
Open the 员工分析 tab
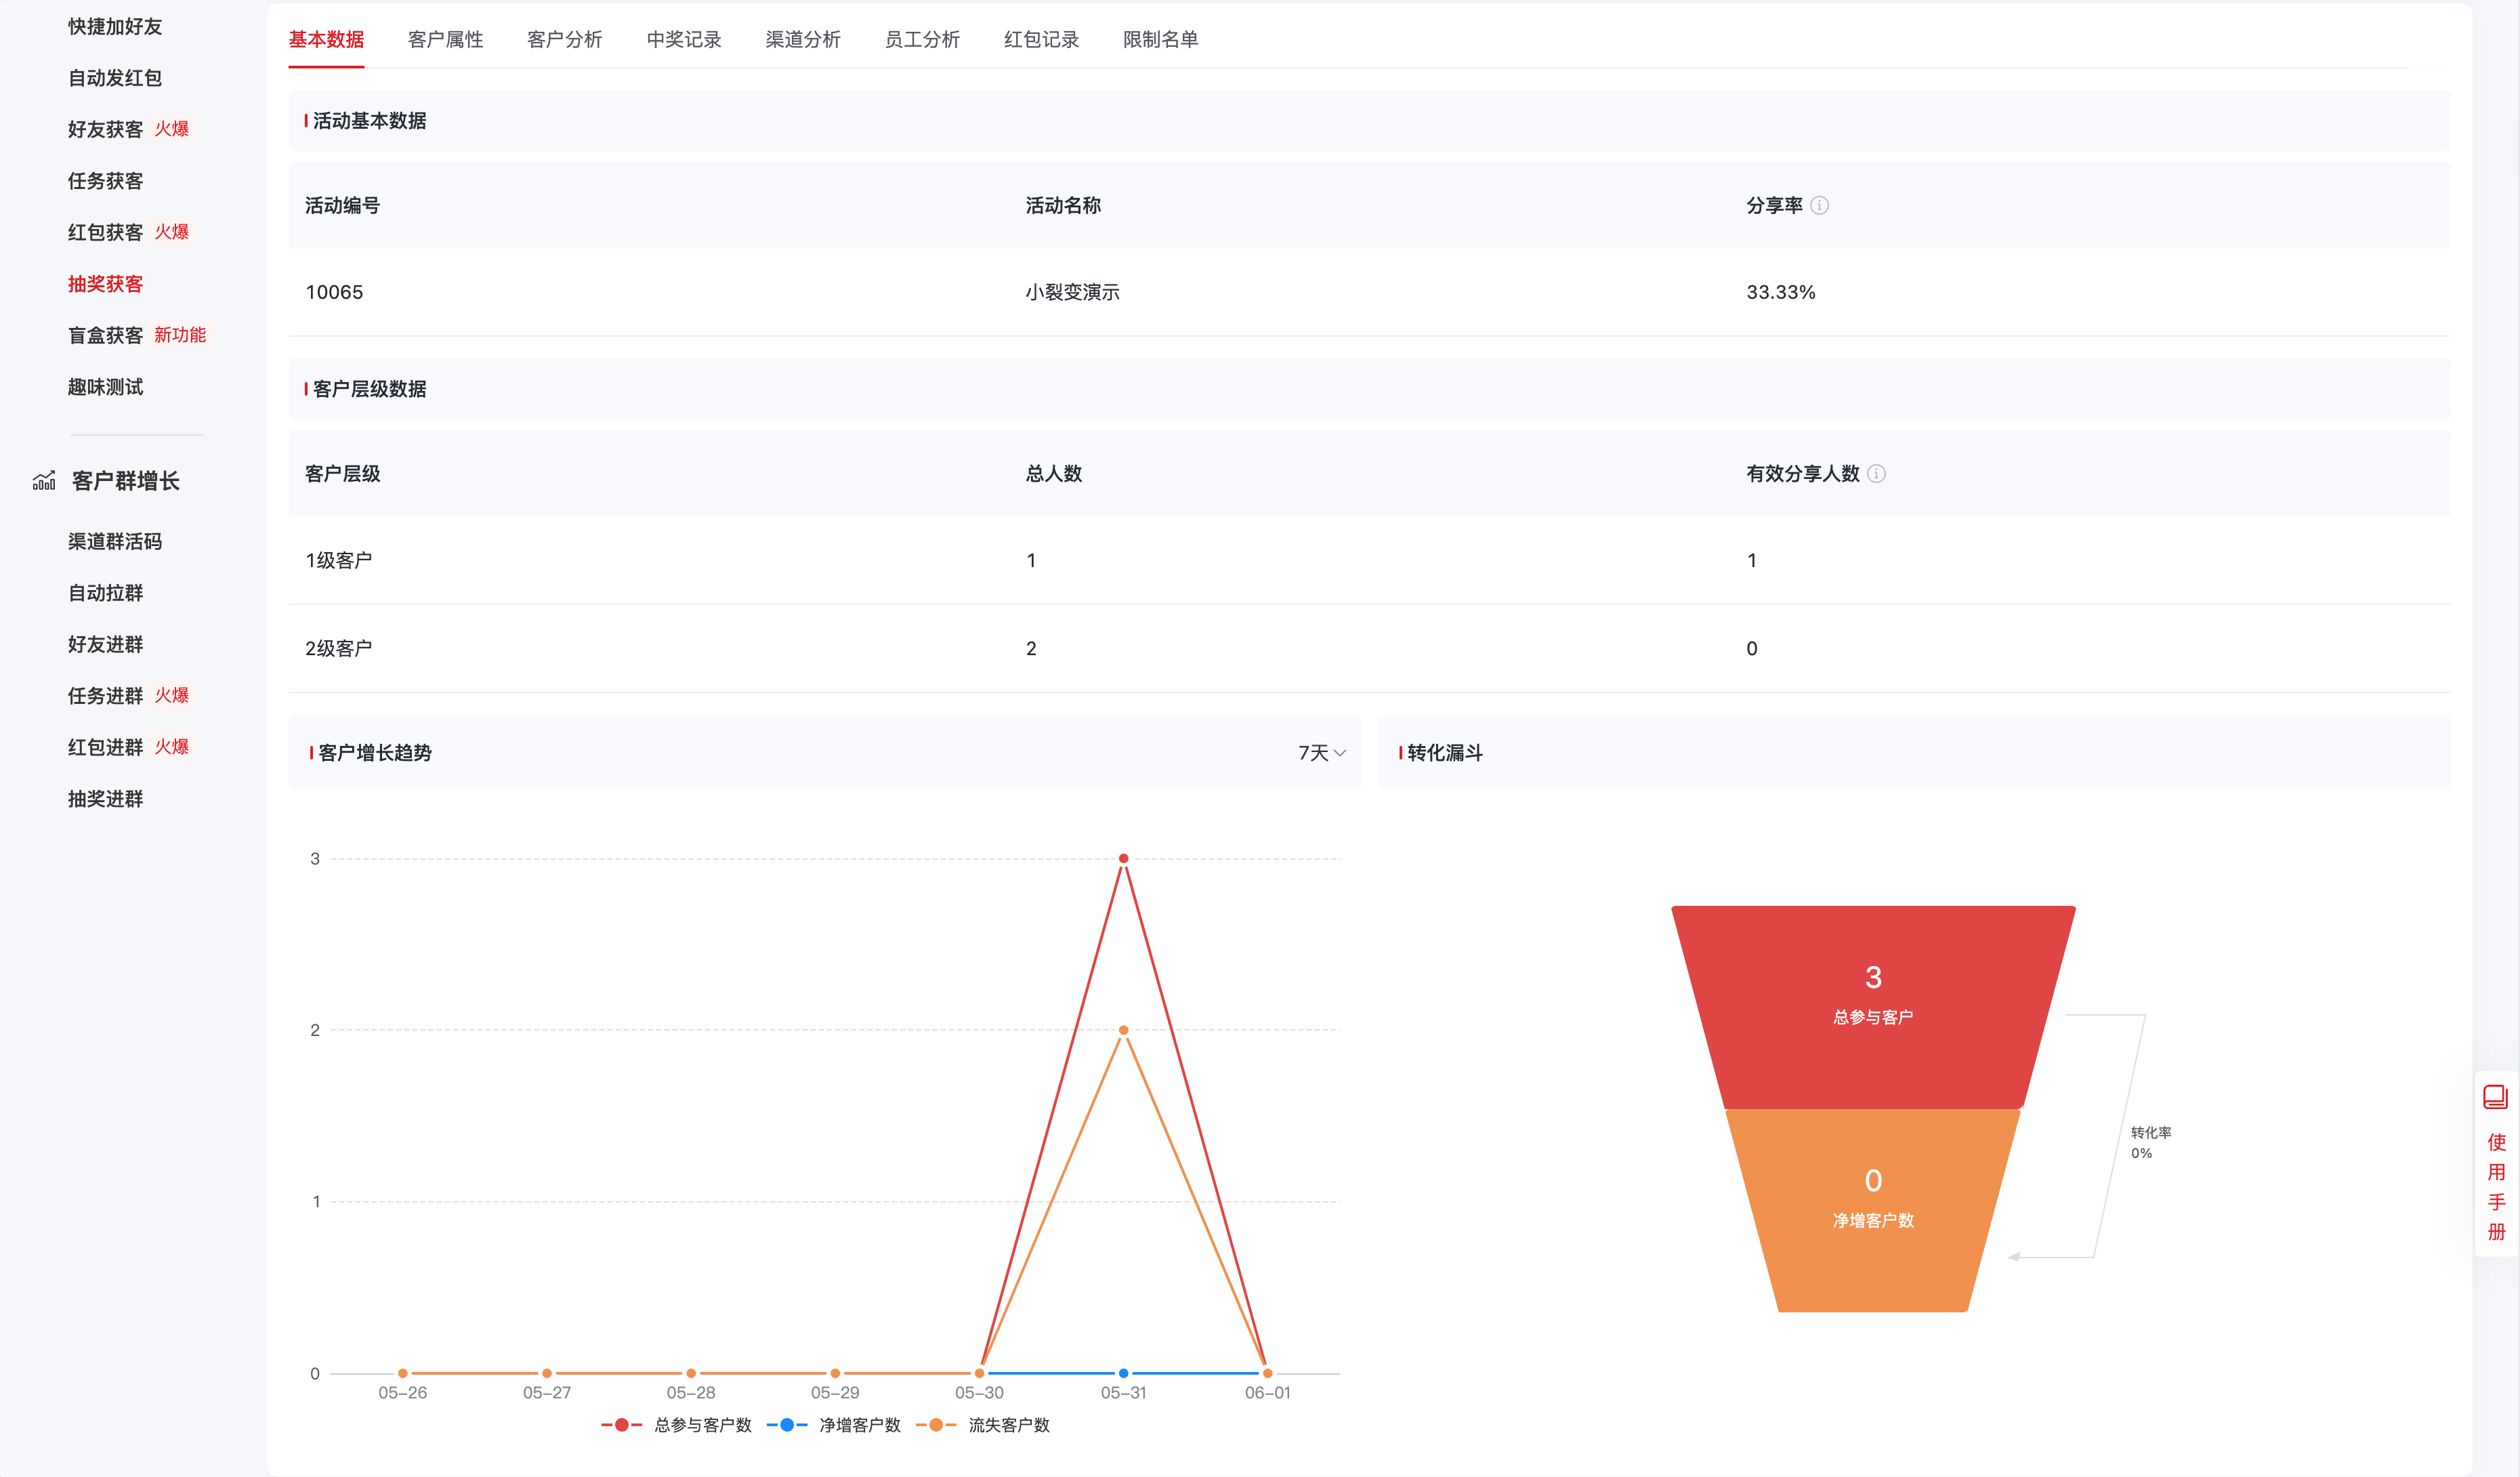[922, 39]
